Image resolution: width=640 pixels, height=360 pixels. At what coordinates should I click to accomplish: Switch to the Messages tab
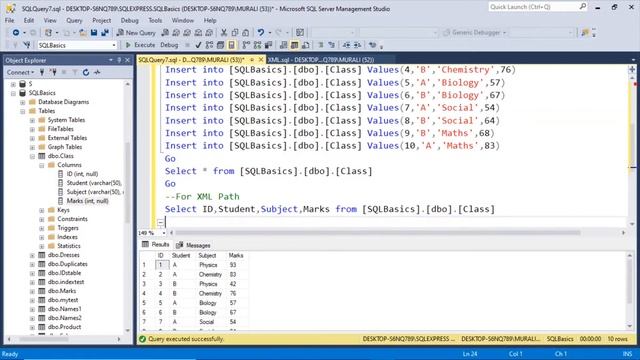point(193,245)
